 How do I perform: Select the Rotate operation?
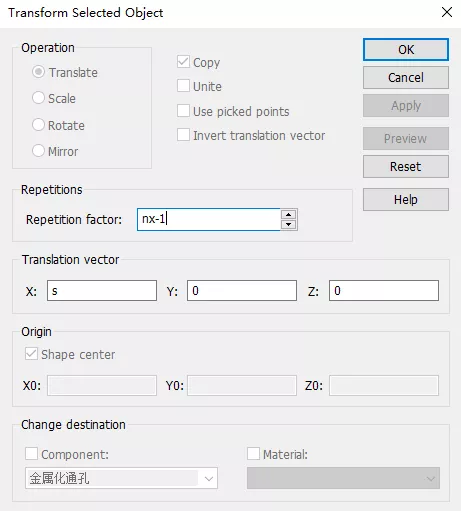tap(38, 125)
